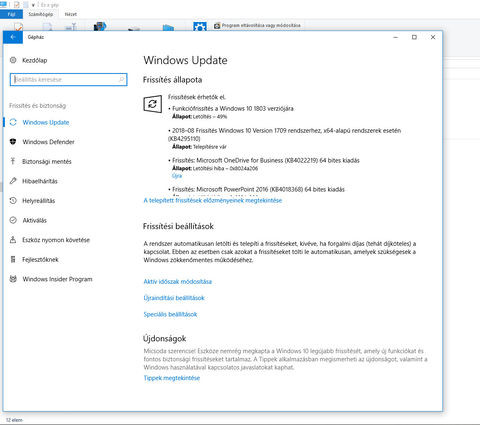Click Windows Insider Program icon

(x=13, y=279)
